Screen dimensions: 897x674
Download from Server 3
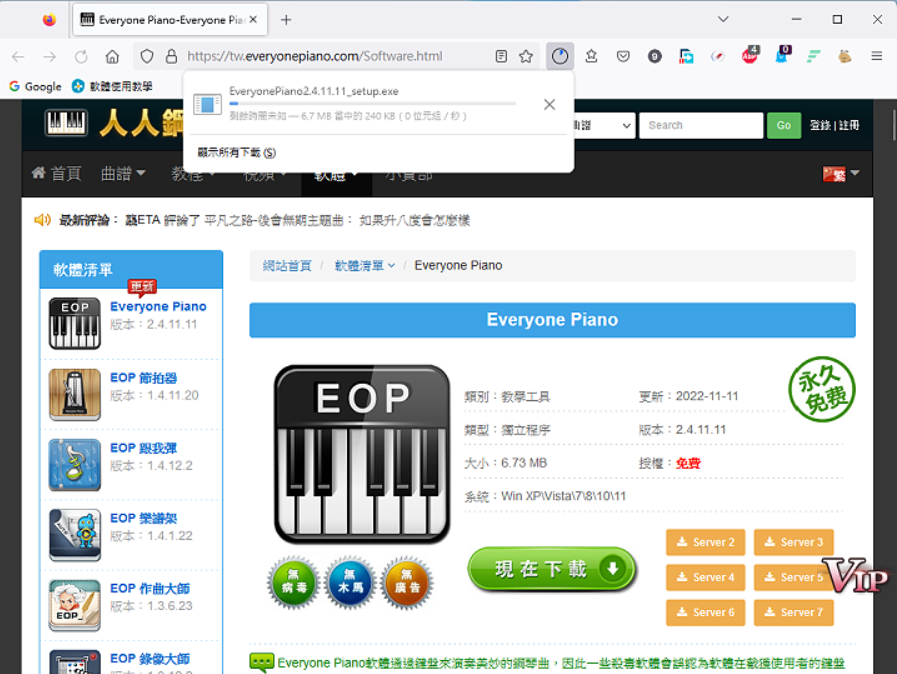coord(793,542)
